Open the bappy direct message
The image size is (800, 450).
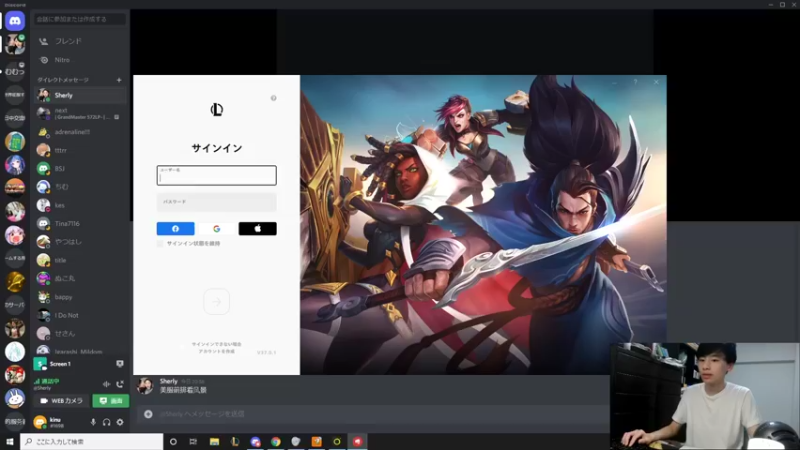click(x=80, y=297)
